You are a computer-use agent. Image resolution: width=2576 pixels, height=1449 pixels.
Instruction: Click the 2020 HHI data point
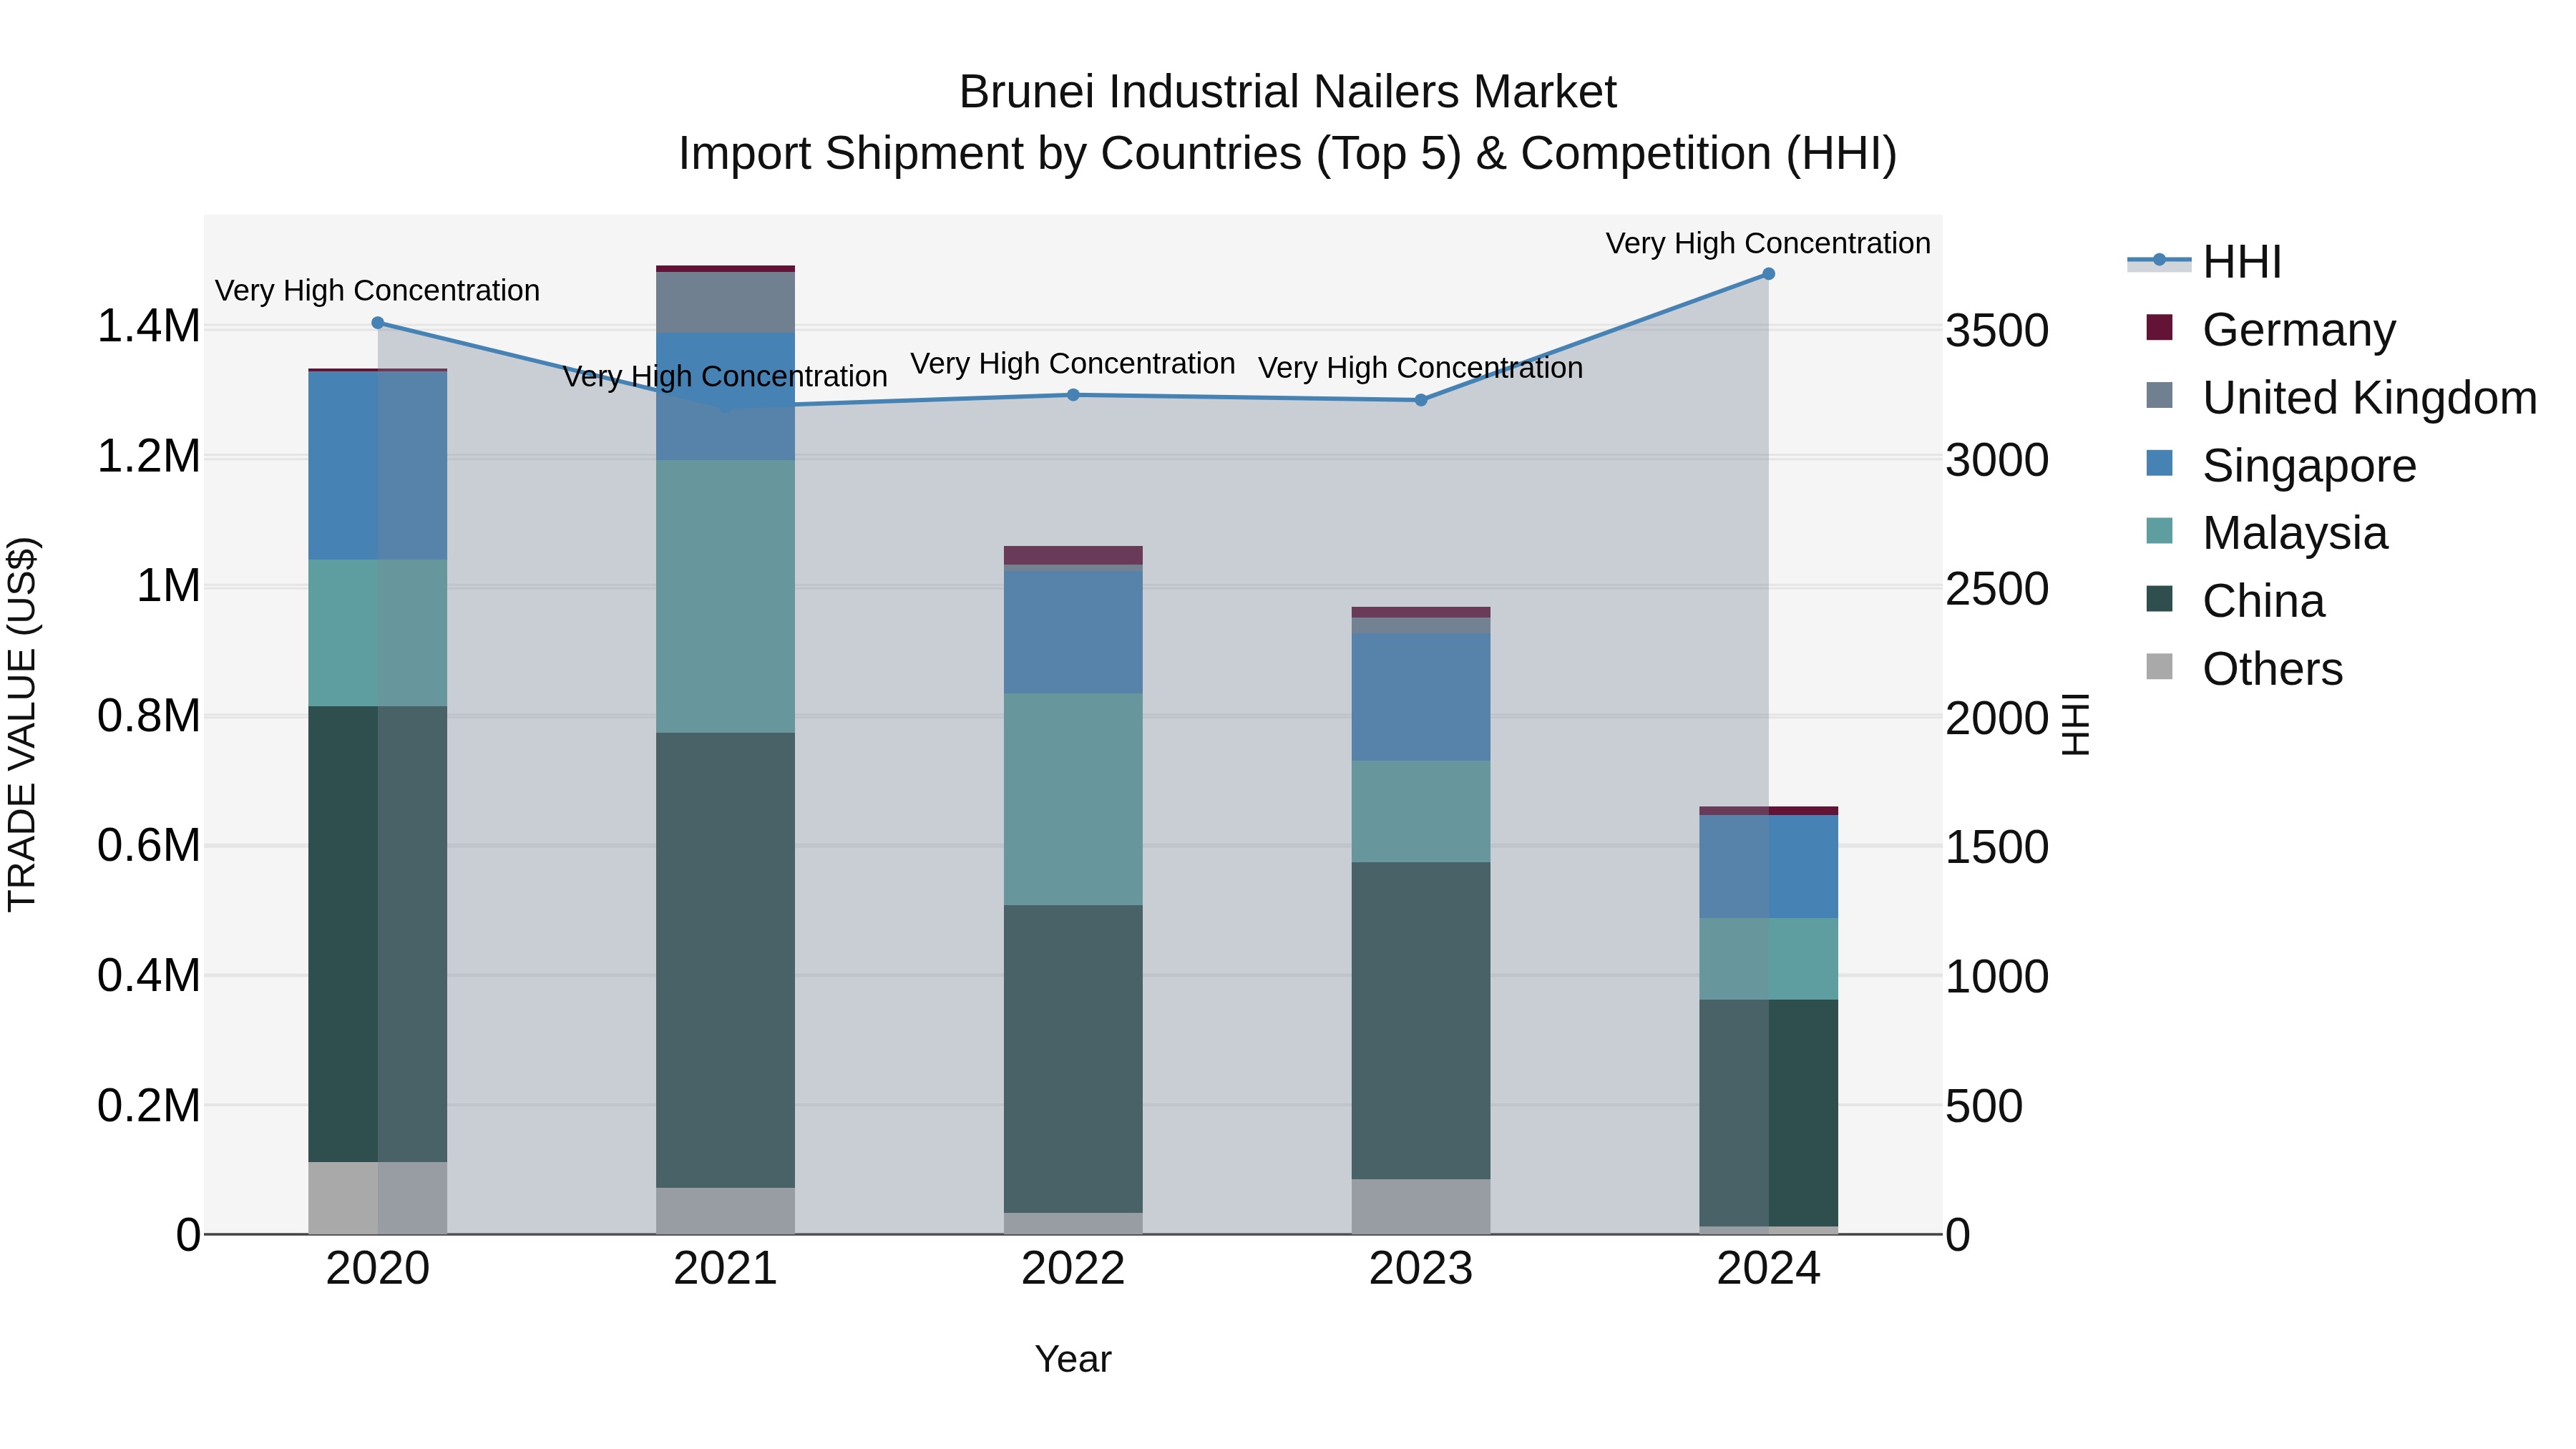(x=378, y=323)
